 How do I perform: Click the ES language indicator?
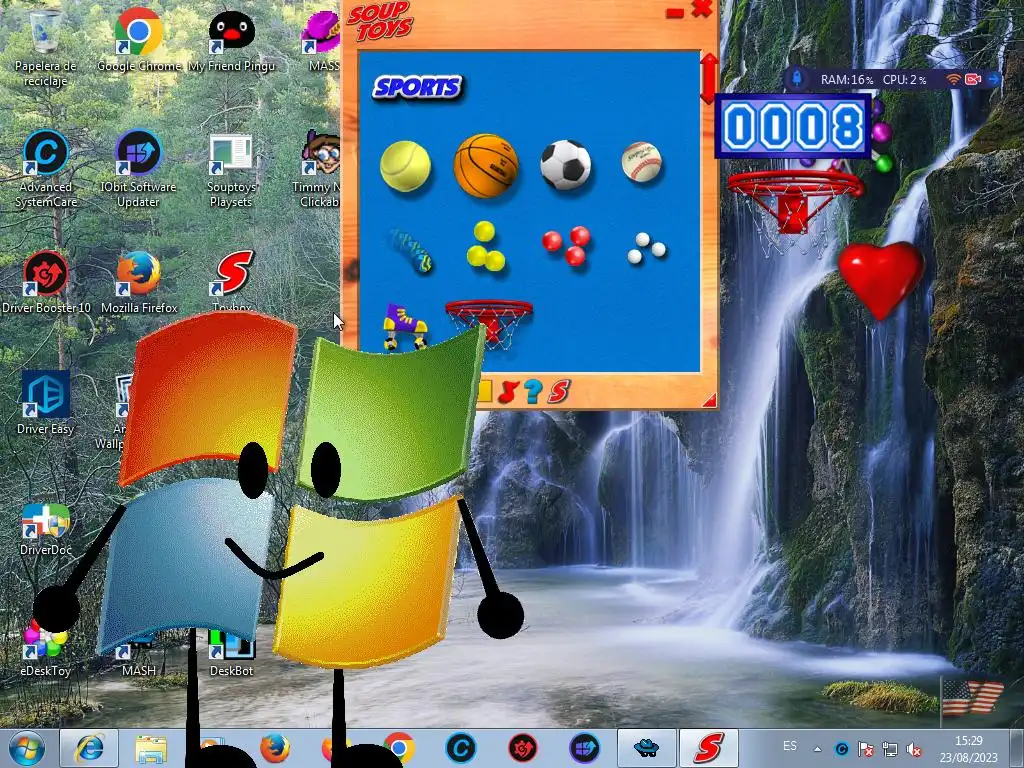click(x=790, y=746)
